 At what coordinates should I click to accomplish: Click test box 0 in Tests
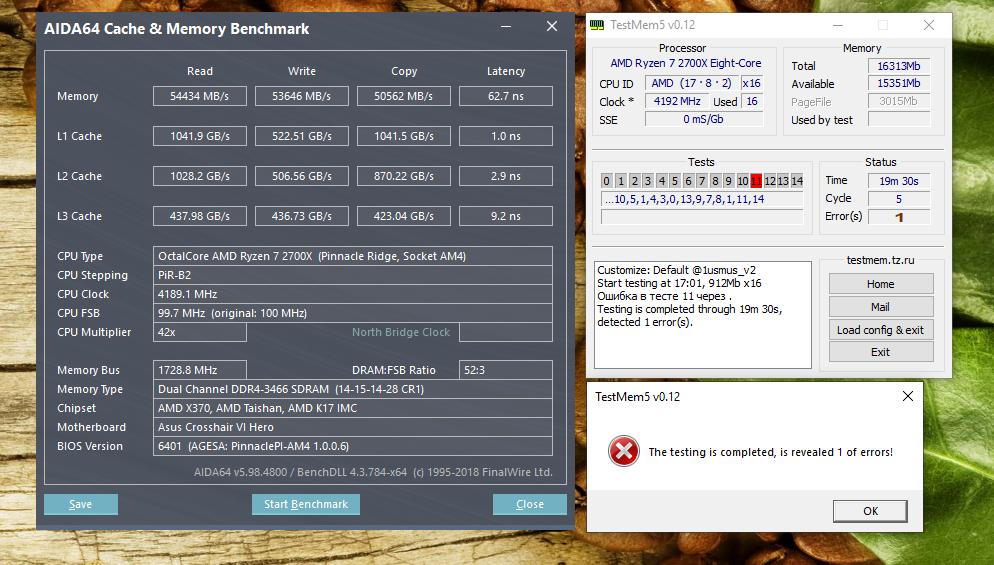click(x=607, y=181)
